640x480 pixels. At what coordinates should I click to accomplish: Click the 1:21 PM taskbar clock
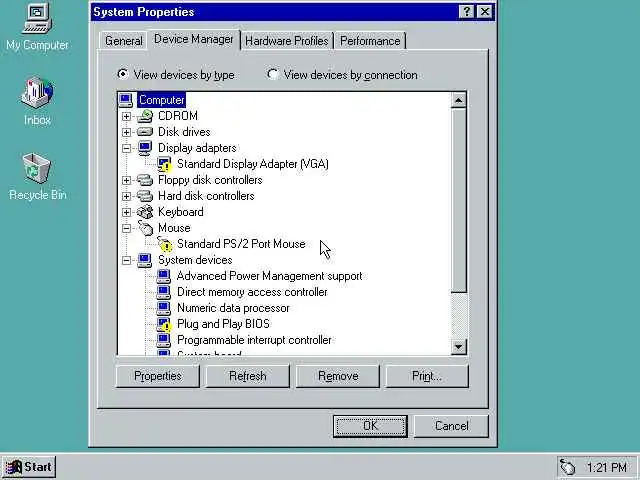click(x=607, y=467)
